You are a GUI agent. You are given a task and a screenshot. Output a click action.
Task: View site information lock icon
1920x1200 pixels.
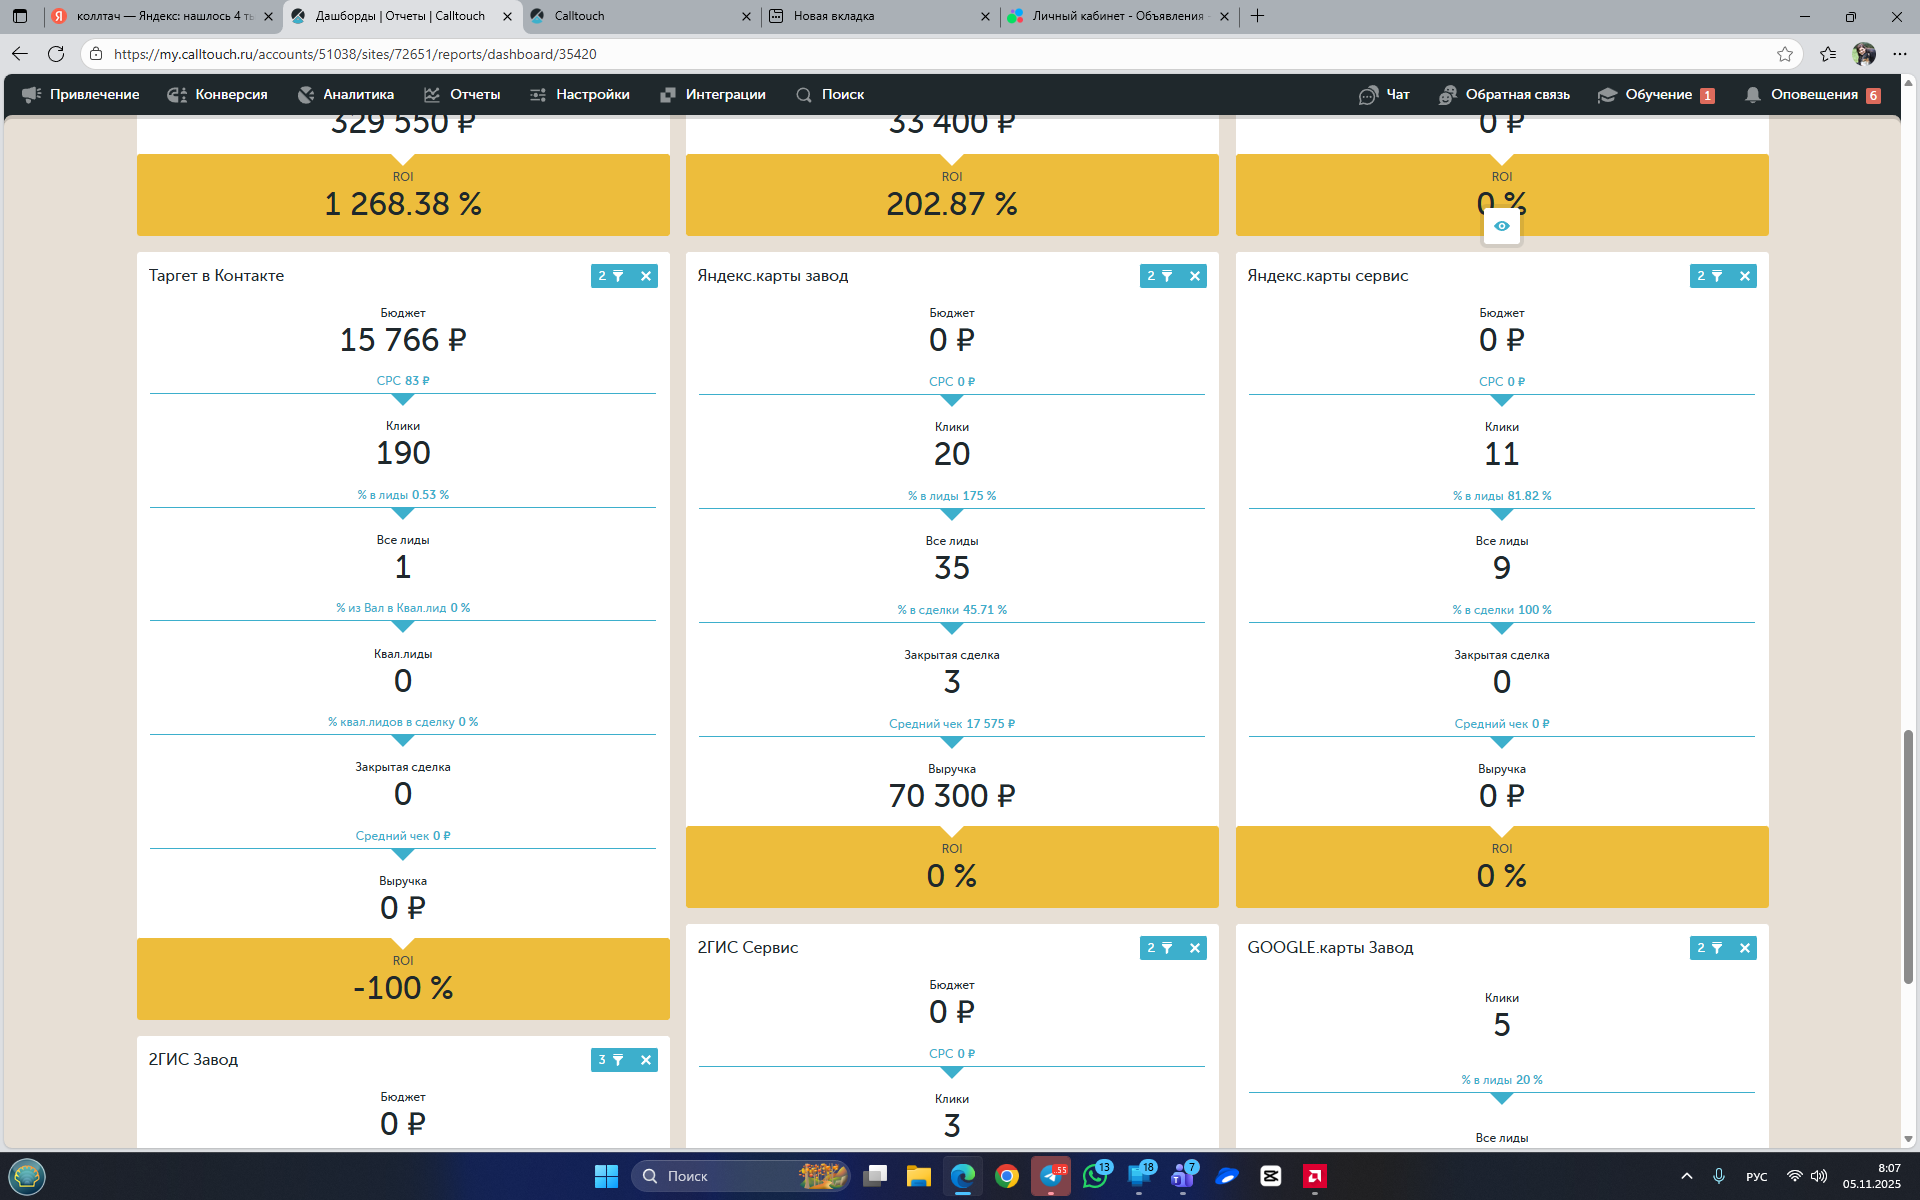pyautogui.click(x=96, y=54)
